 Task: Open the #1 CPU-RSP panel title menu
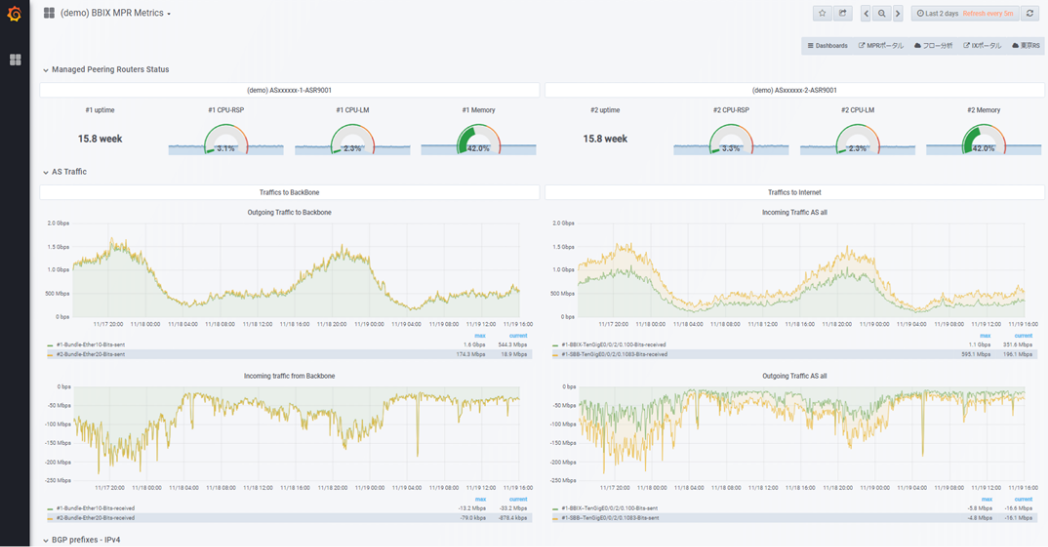coord(226,110)
